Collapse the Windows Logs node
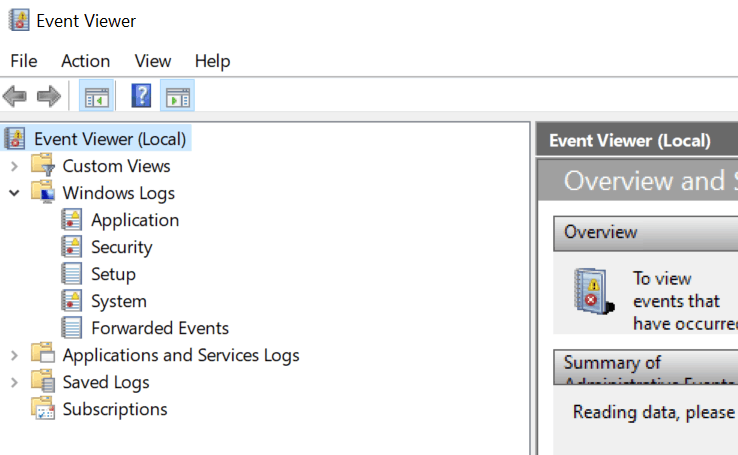This screenshot has height=455, width=738. 15,193
